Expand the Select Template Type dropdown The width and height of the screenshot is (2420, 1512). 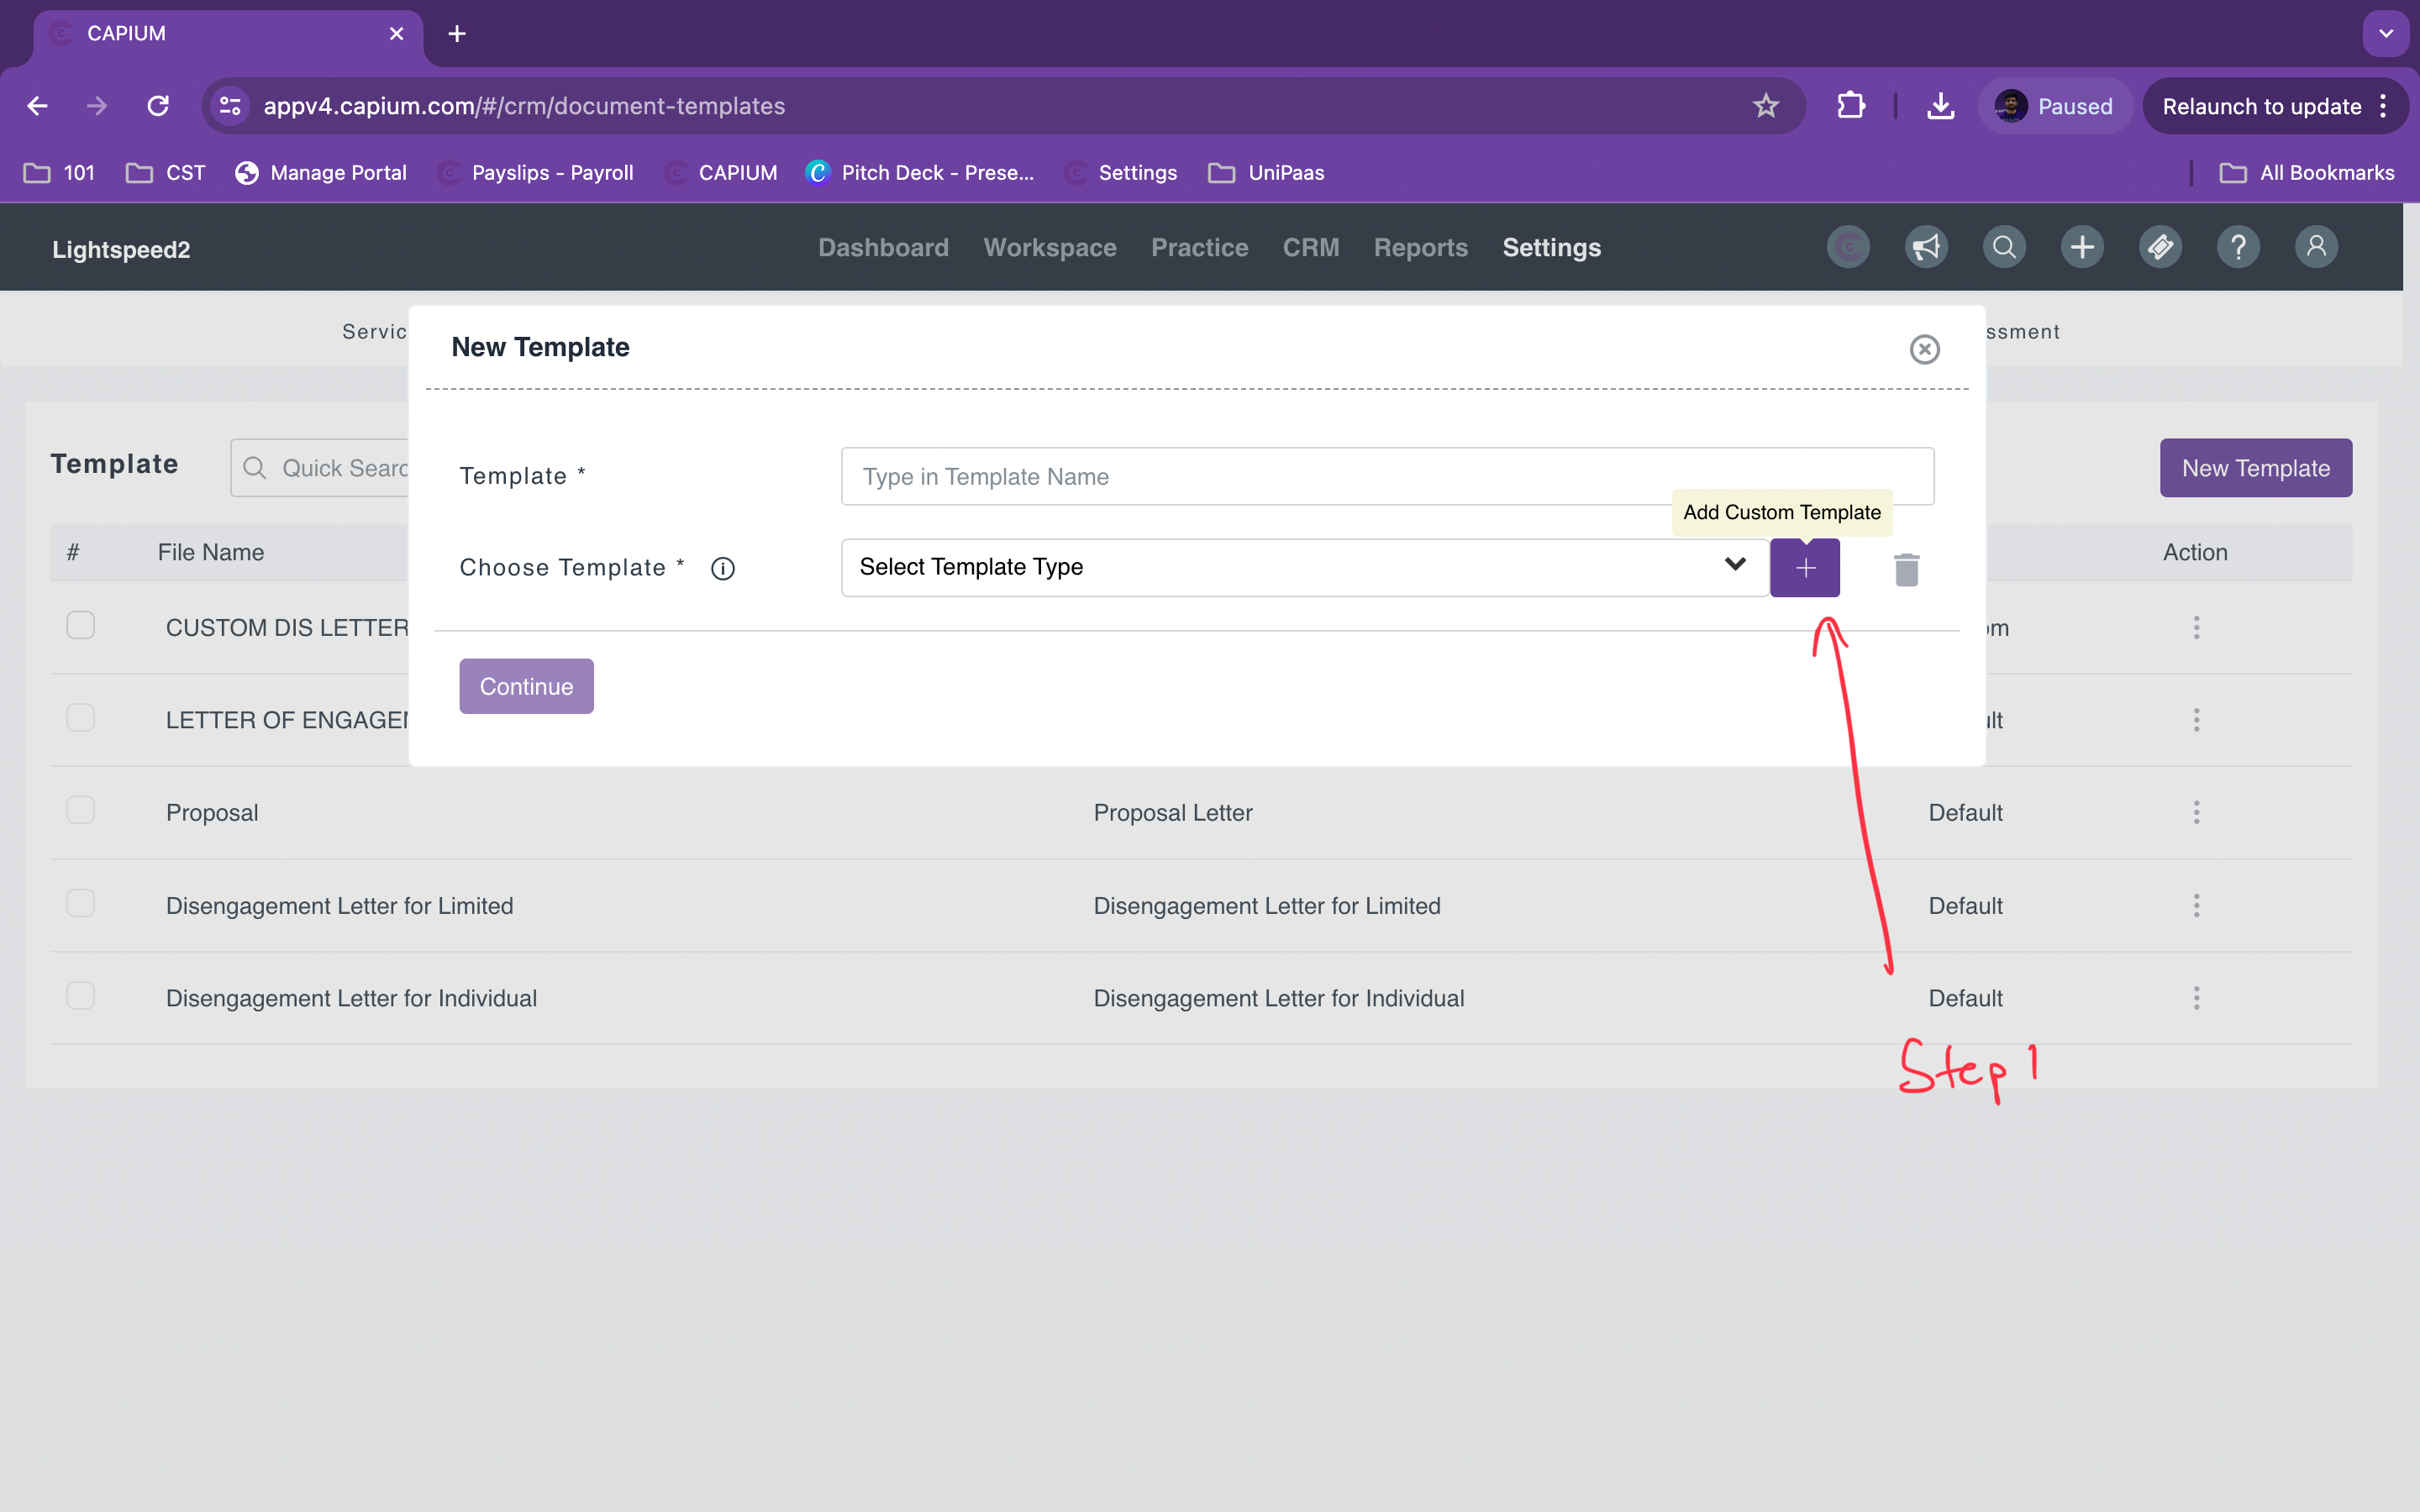[x=1304, y=567]
